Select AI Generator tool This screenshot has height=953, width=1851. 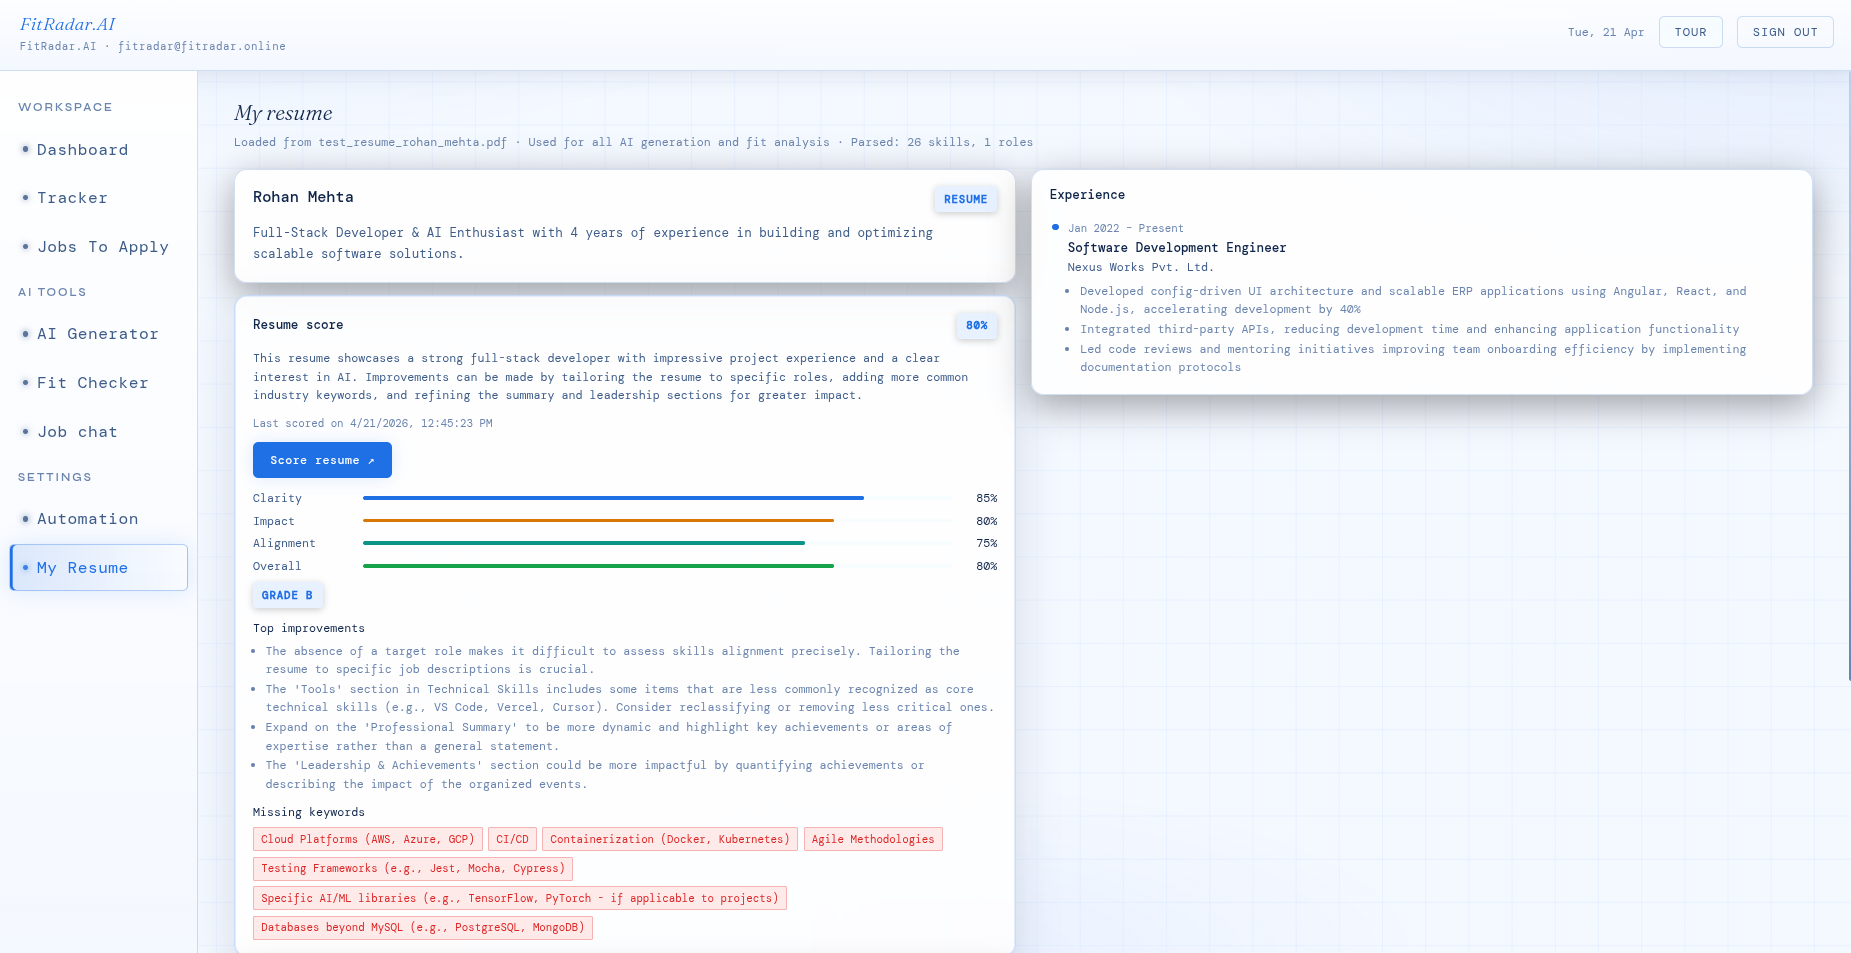98,334
